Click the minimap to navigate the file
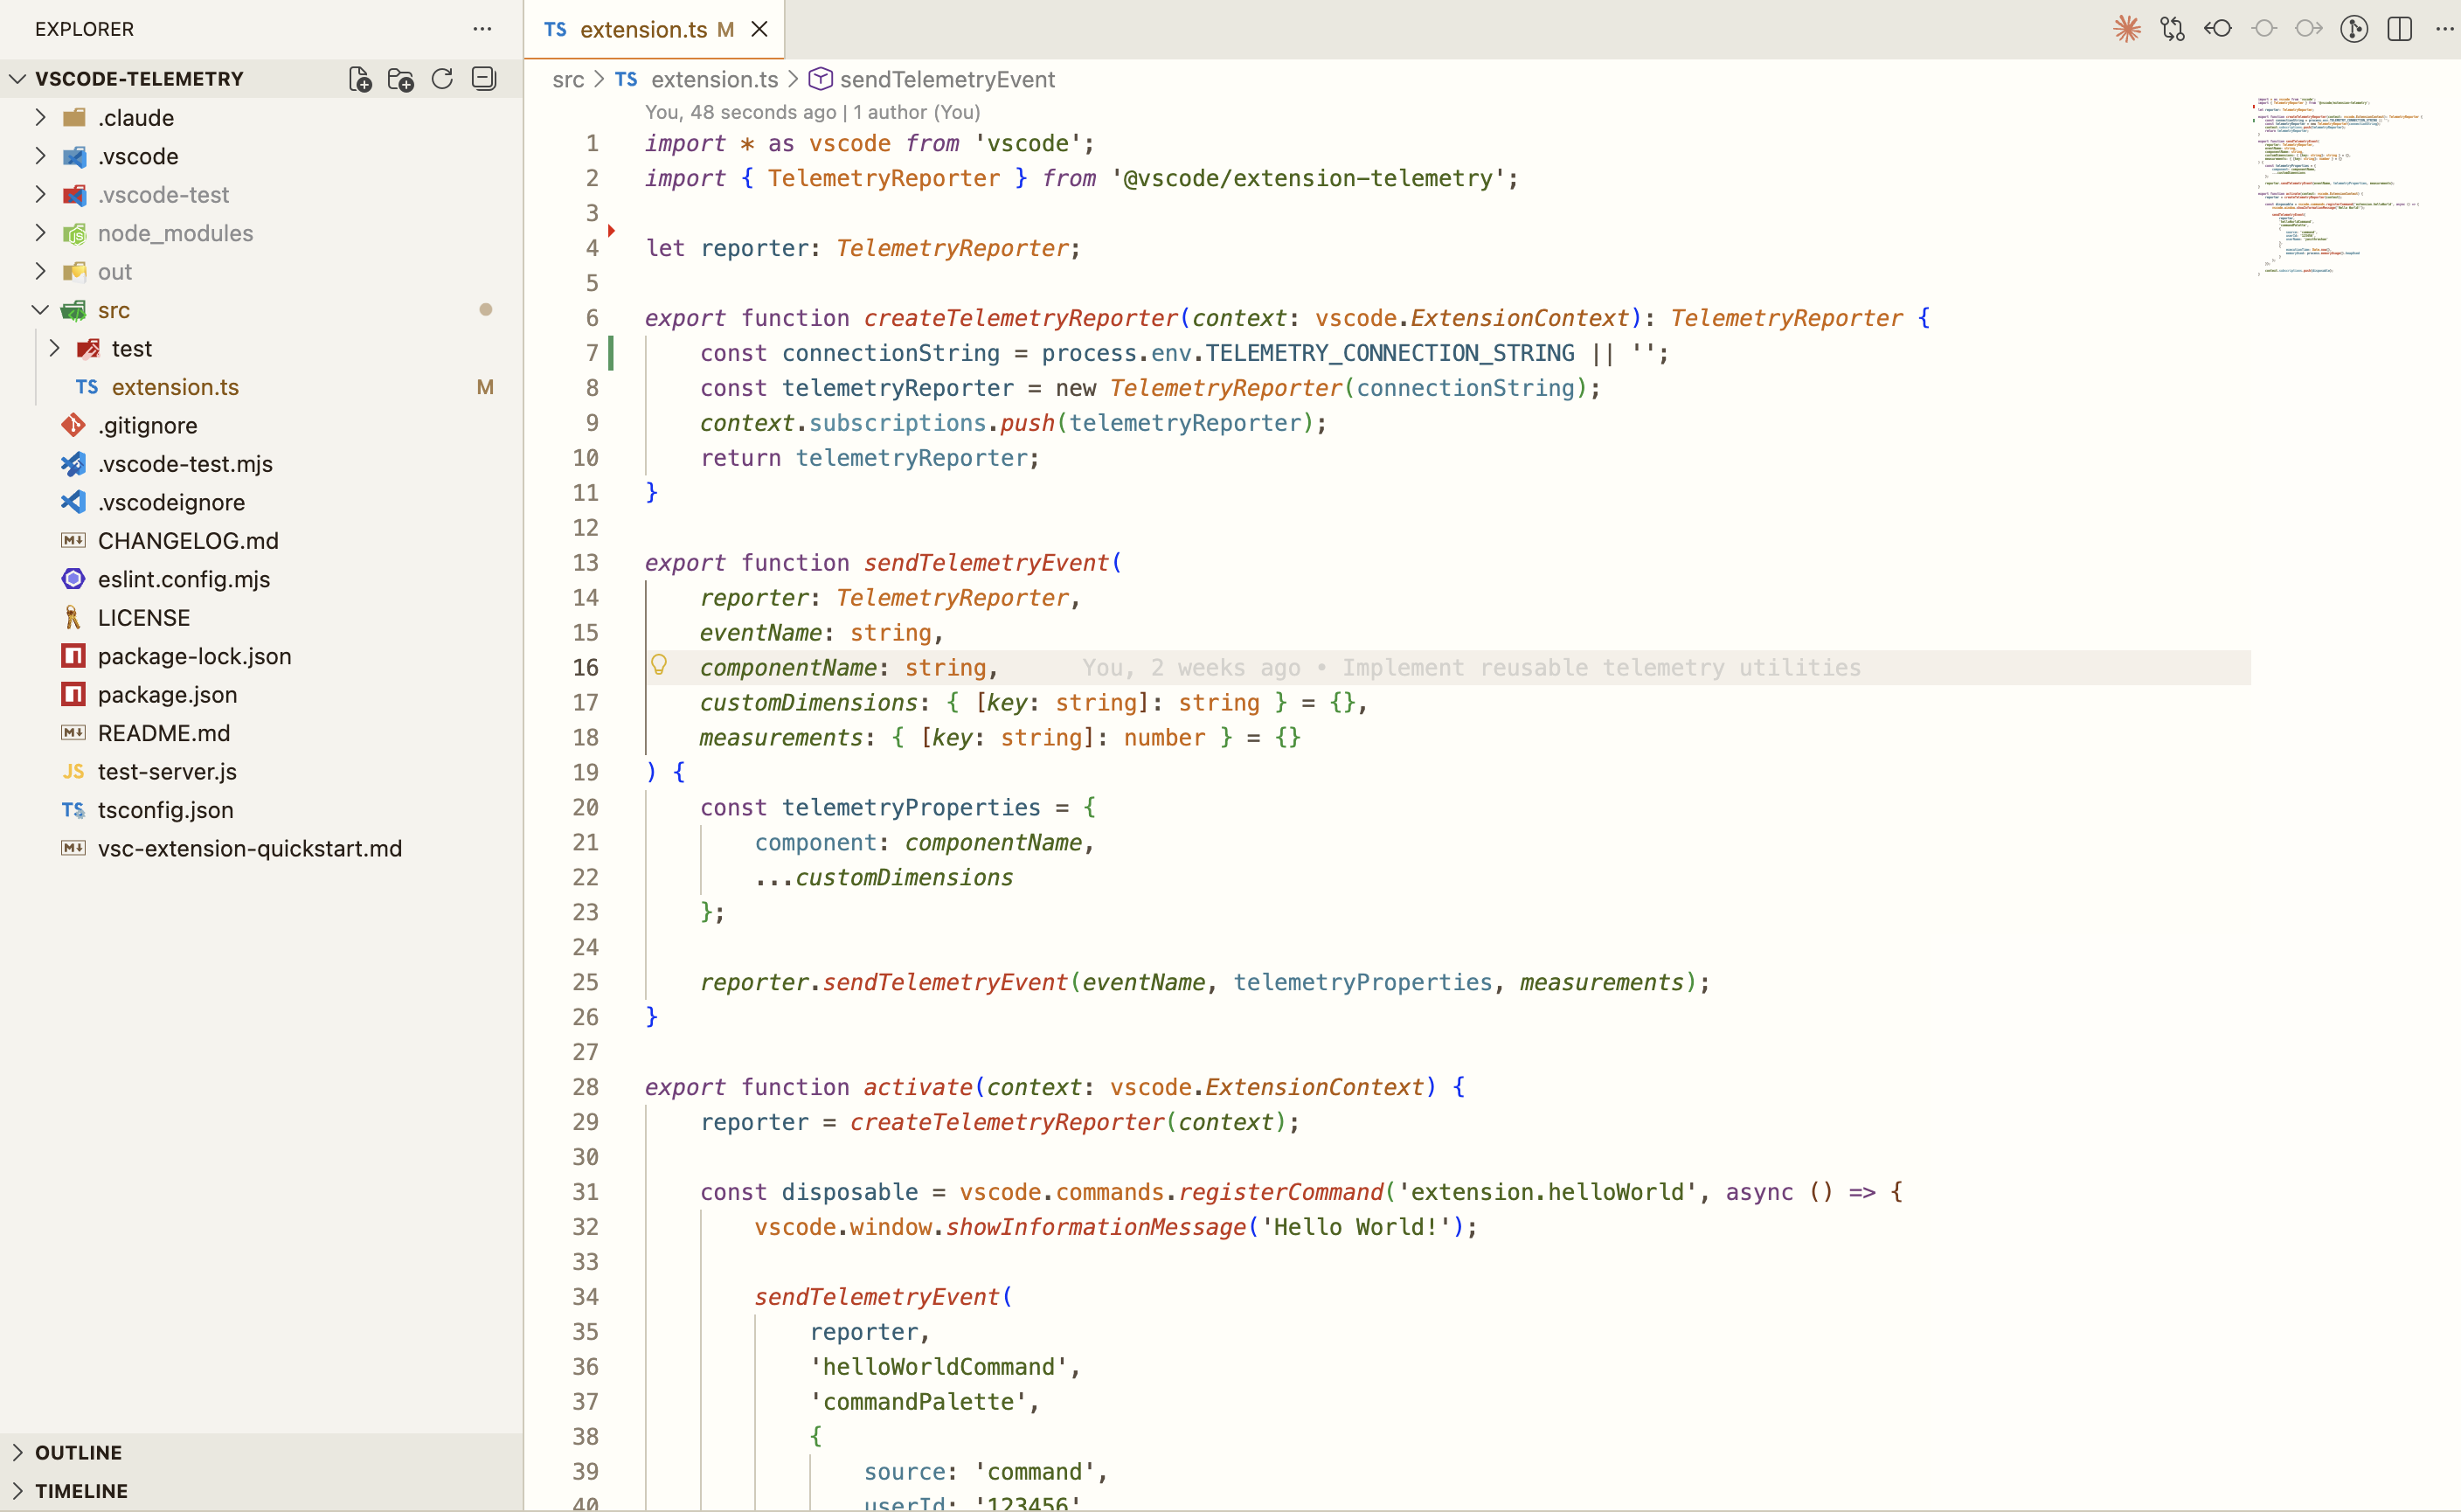This screenshot has width=2461, height=1512. 2341,185
